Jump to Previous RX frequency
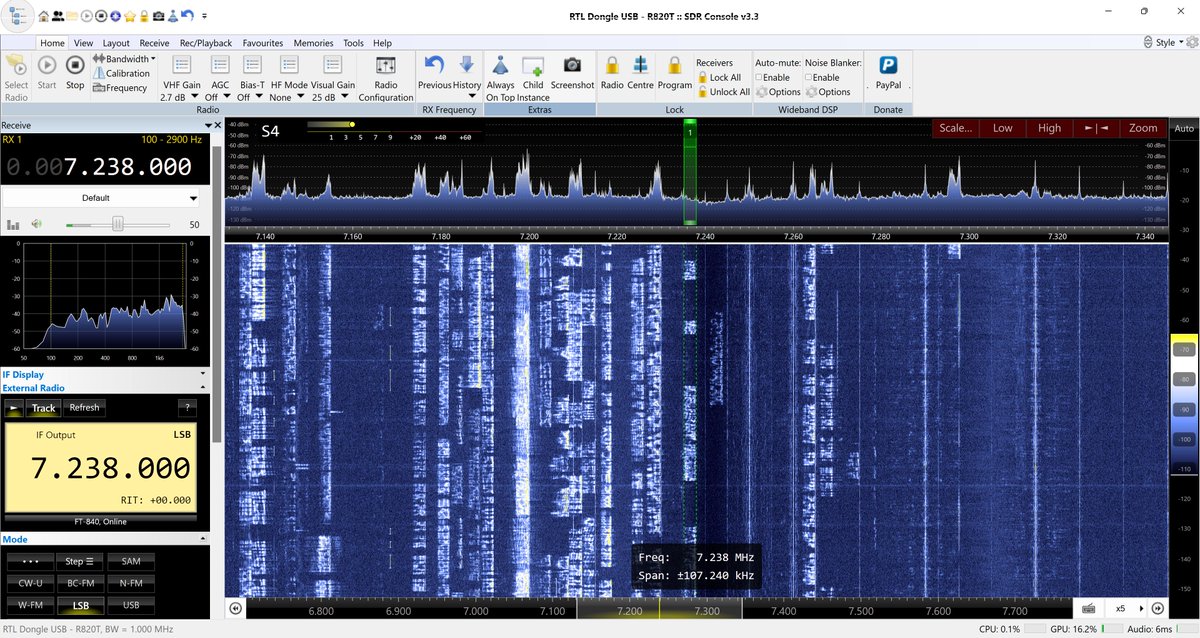Viewport: 1200px width, 638px height. click(432, 75)
